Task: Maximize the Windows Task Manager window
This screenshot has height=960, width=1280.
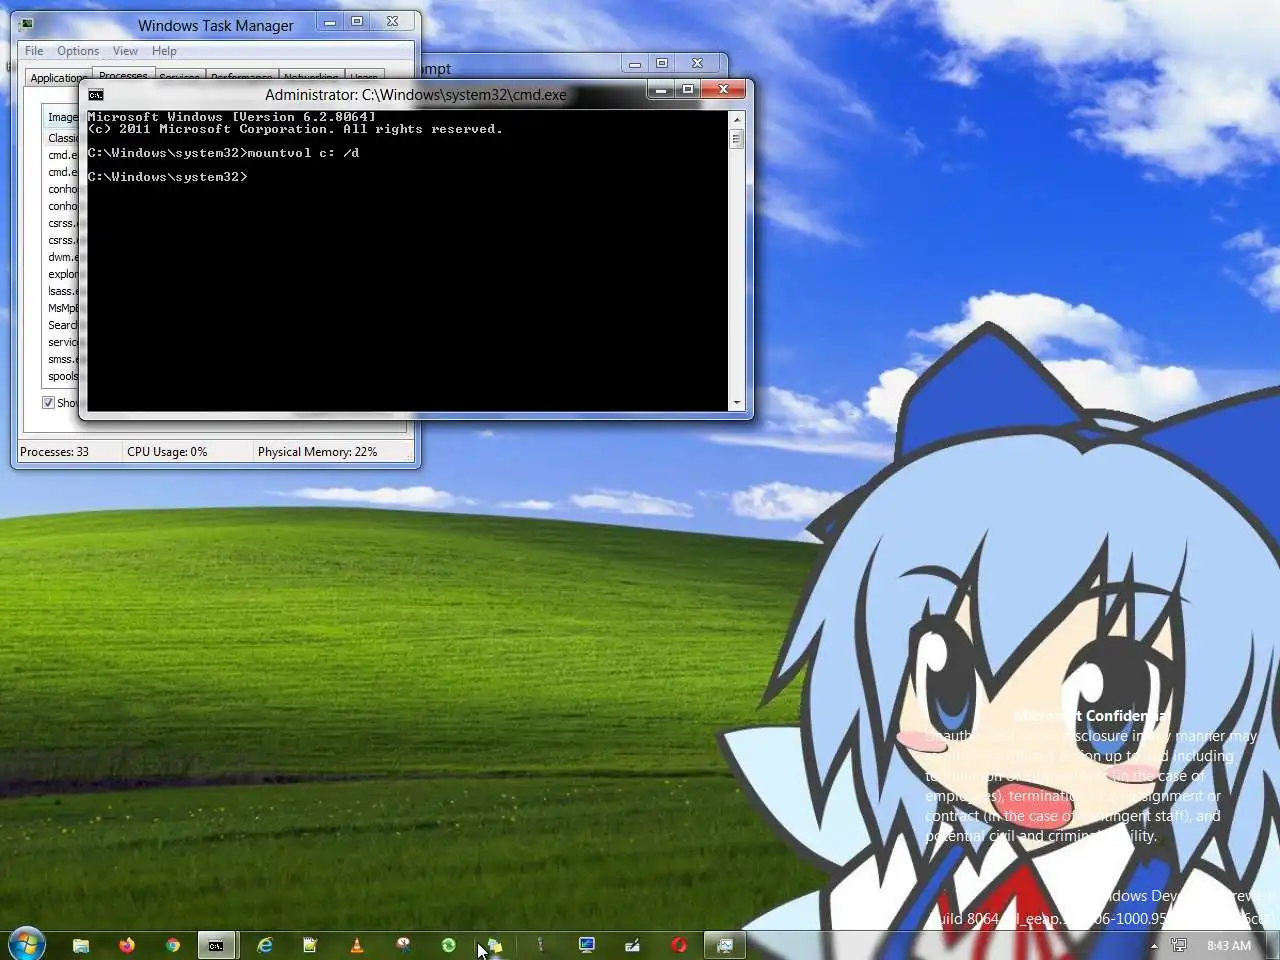Action: pos(357,21)
